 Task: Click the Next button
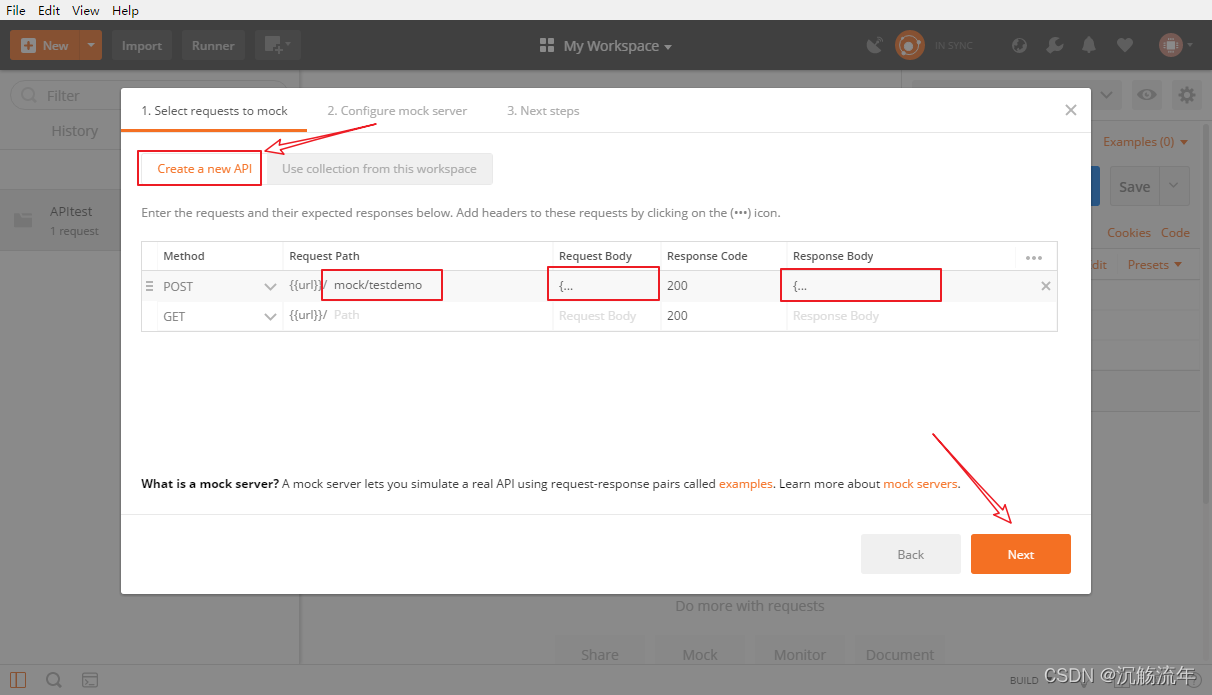pos(1021,554)
